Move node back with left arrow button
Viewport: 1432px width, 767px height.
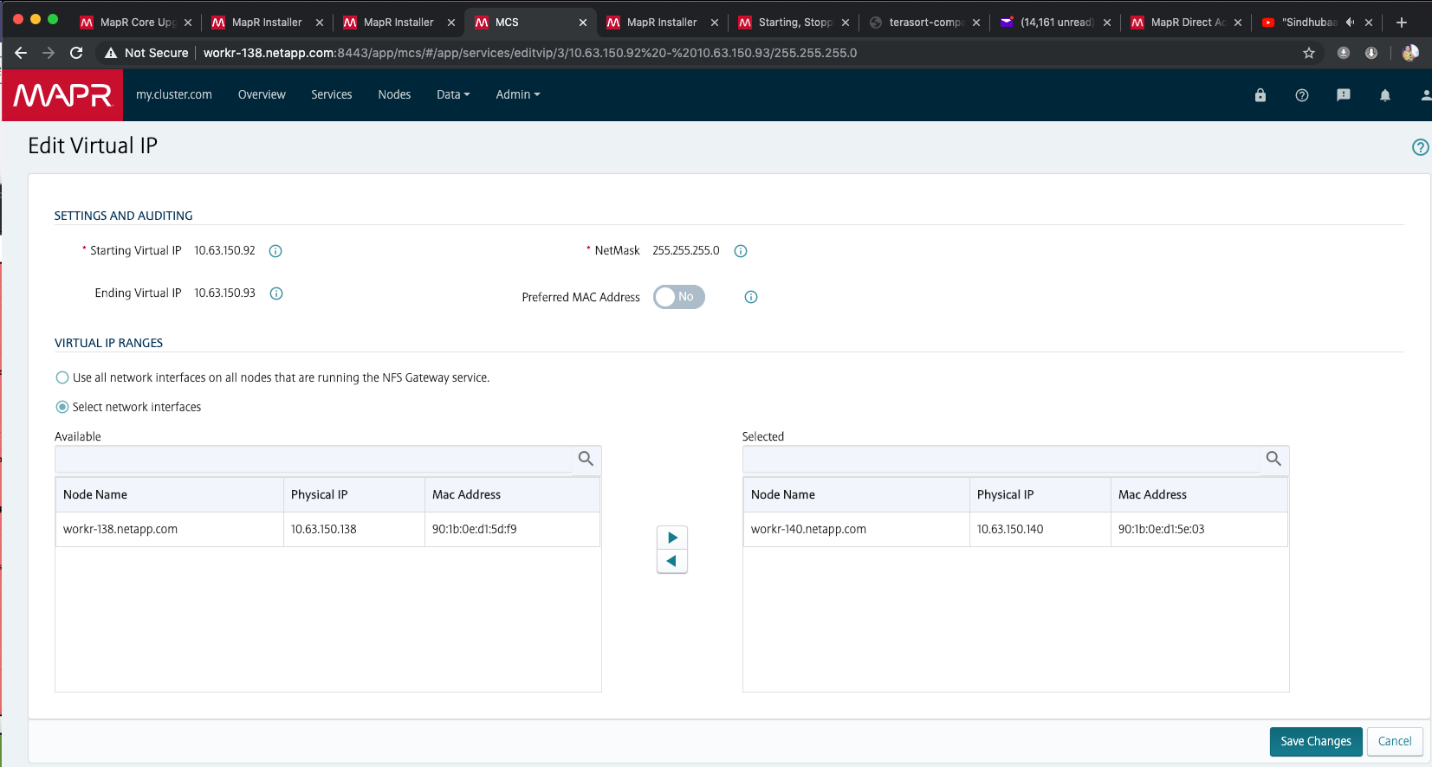click(x=672, y=561)
